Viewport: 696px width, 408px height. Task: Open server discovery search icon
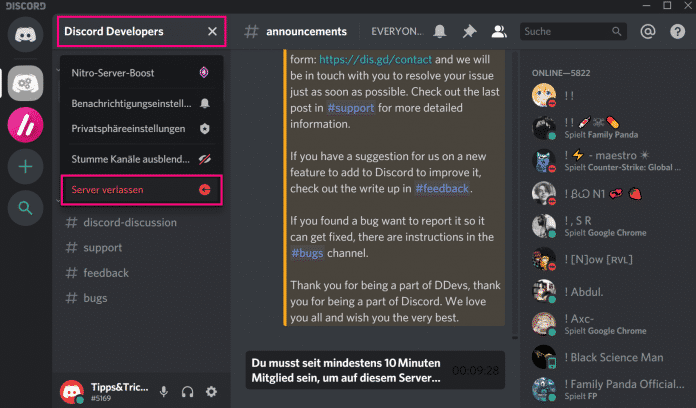[26, 208]
